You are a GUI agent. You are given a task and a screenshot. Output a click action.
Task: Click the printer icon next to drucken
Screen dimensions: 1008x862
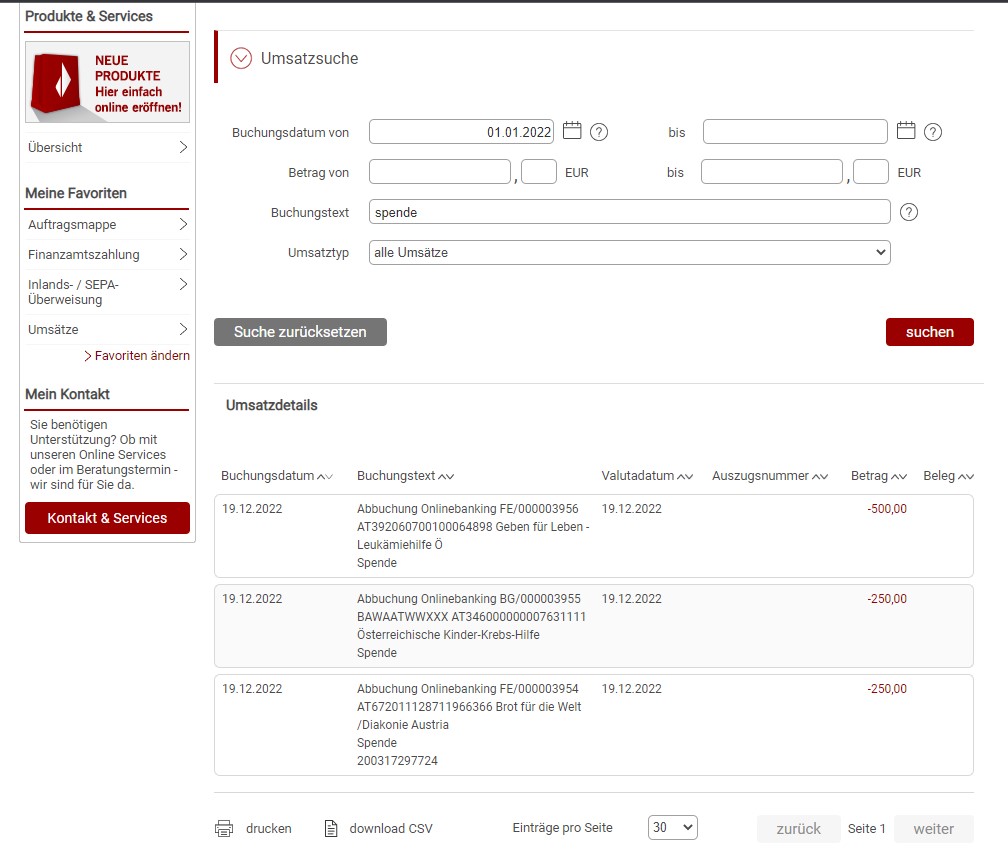pos(224,829)
